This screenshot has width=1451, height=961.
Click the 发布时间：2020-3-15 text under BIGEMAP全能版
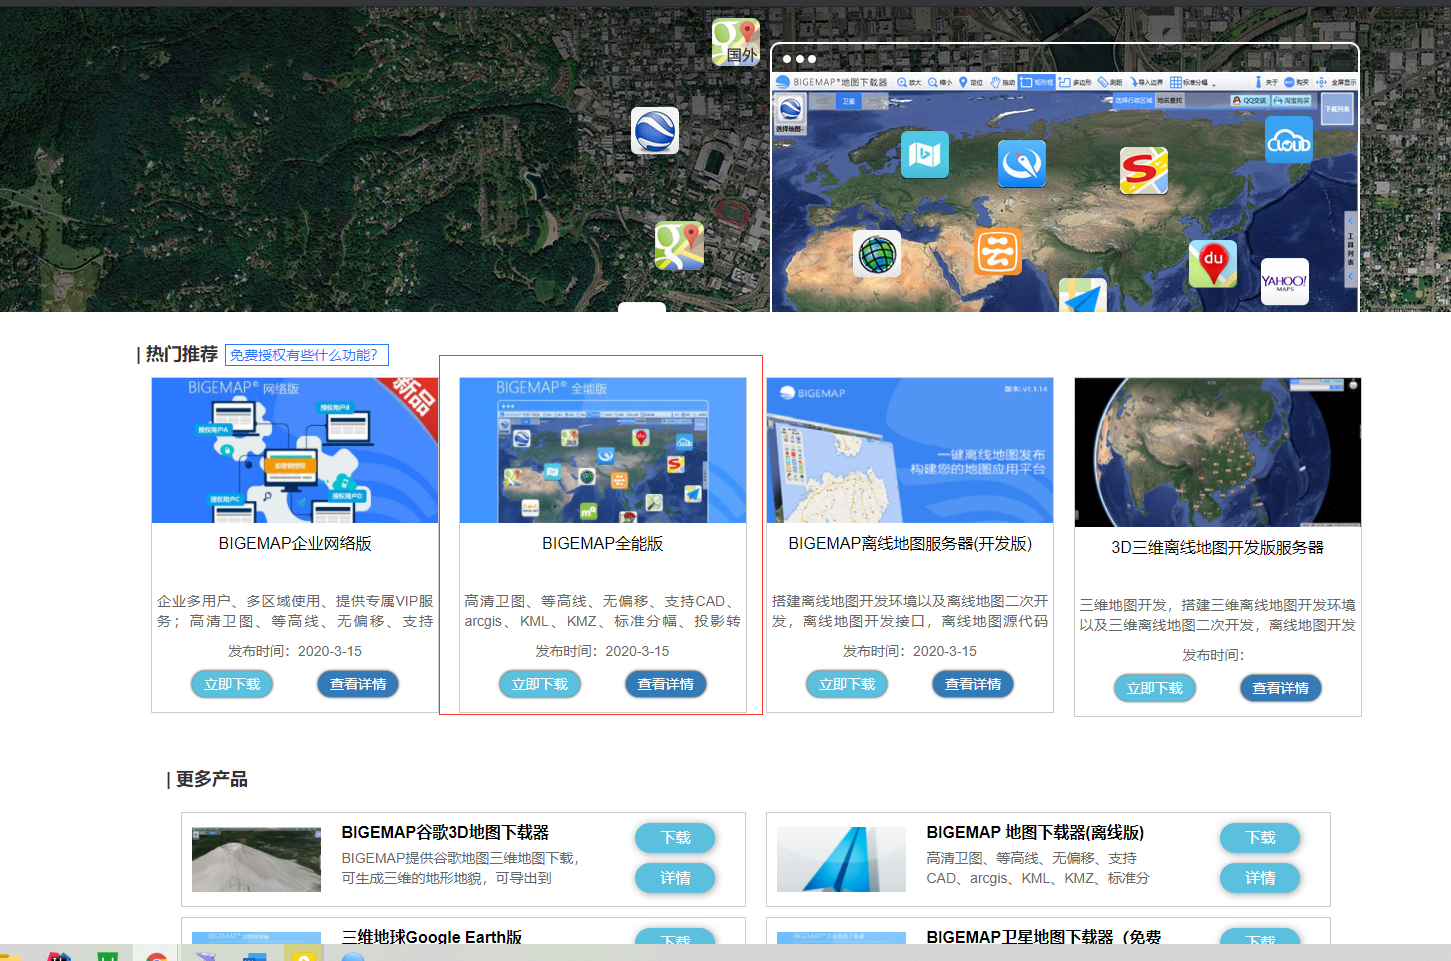point(602,651)
